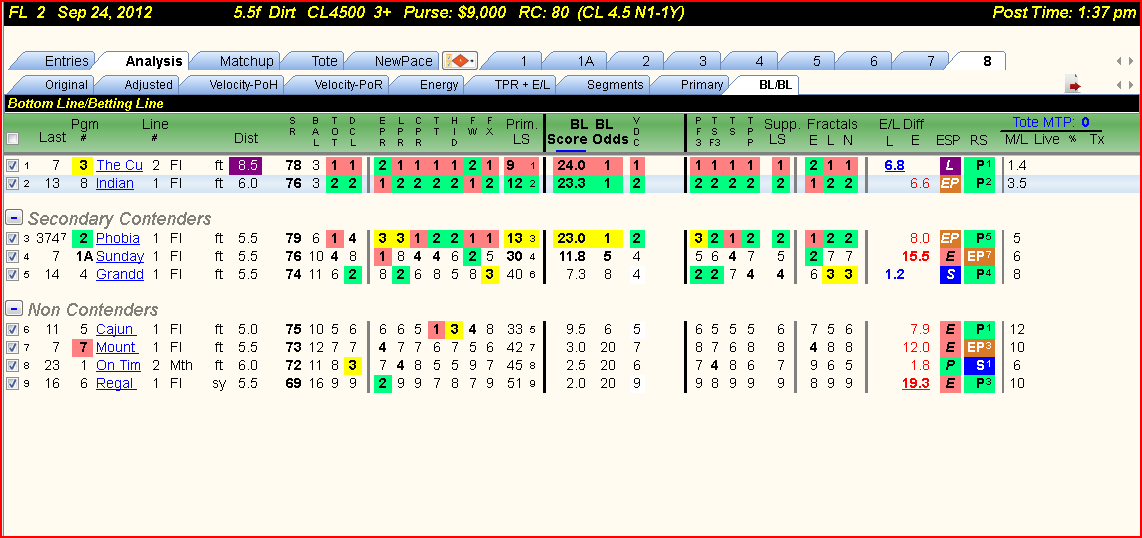Click ESP badge L for The Cu
1142x538 pixels.
pos(950,165)
